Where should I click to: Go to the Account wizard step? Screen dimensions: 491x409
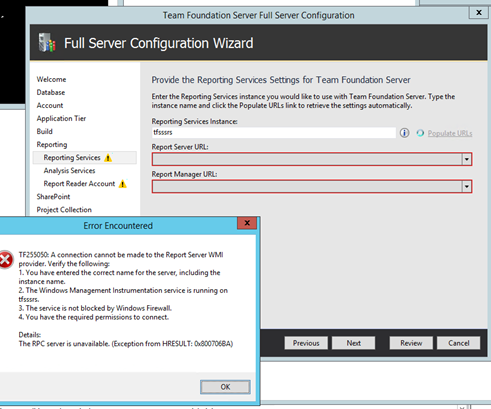click(x=50, y=105)
